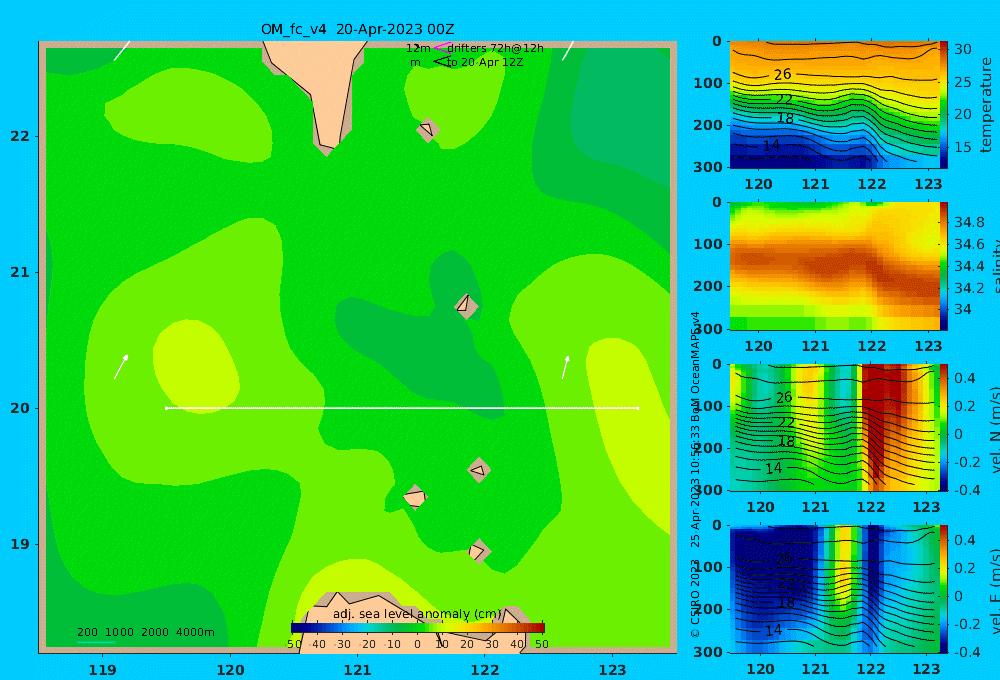
Task: Click the island near 121.4°E, 19.3°N
Action: tap(415, 498)
